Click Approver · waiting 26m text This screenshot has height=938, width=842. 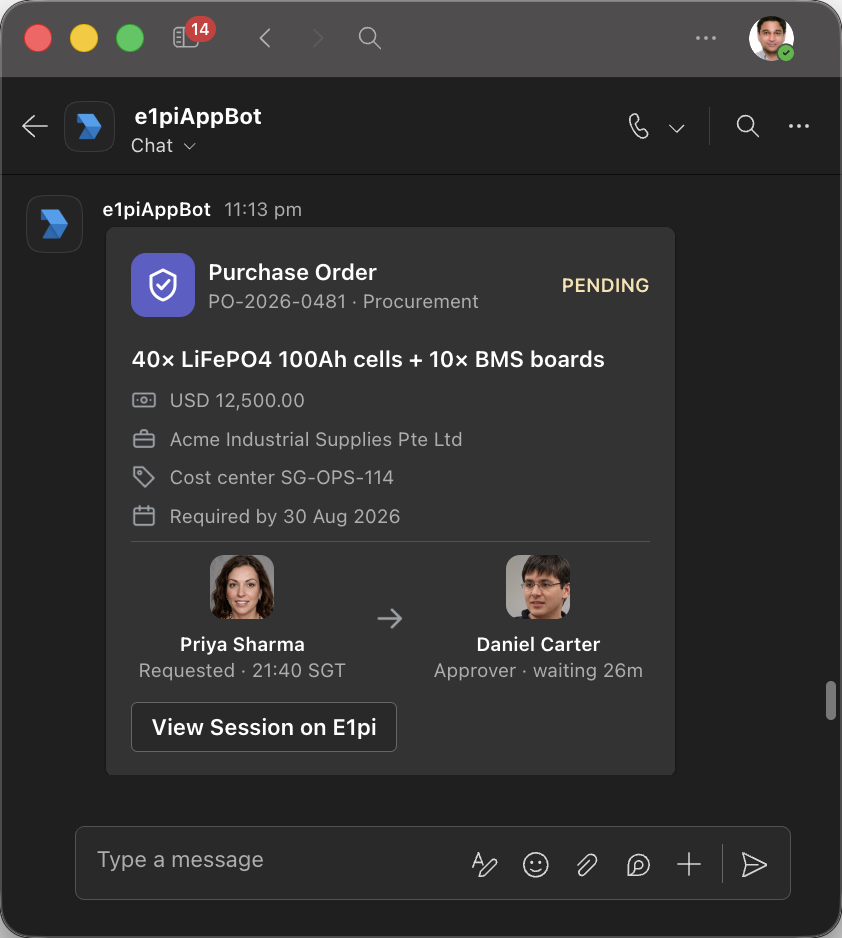pos(538,671)
